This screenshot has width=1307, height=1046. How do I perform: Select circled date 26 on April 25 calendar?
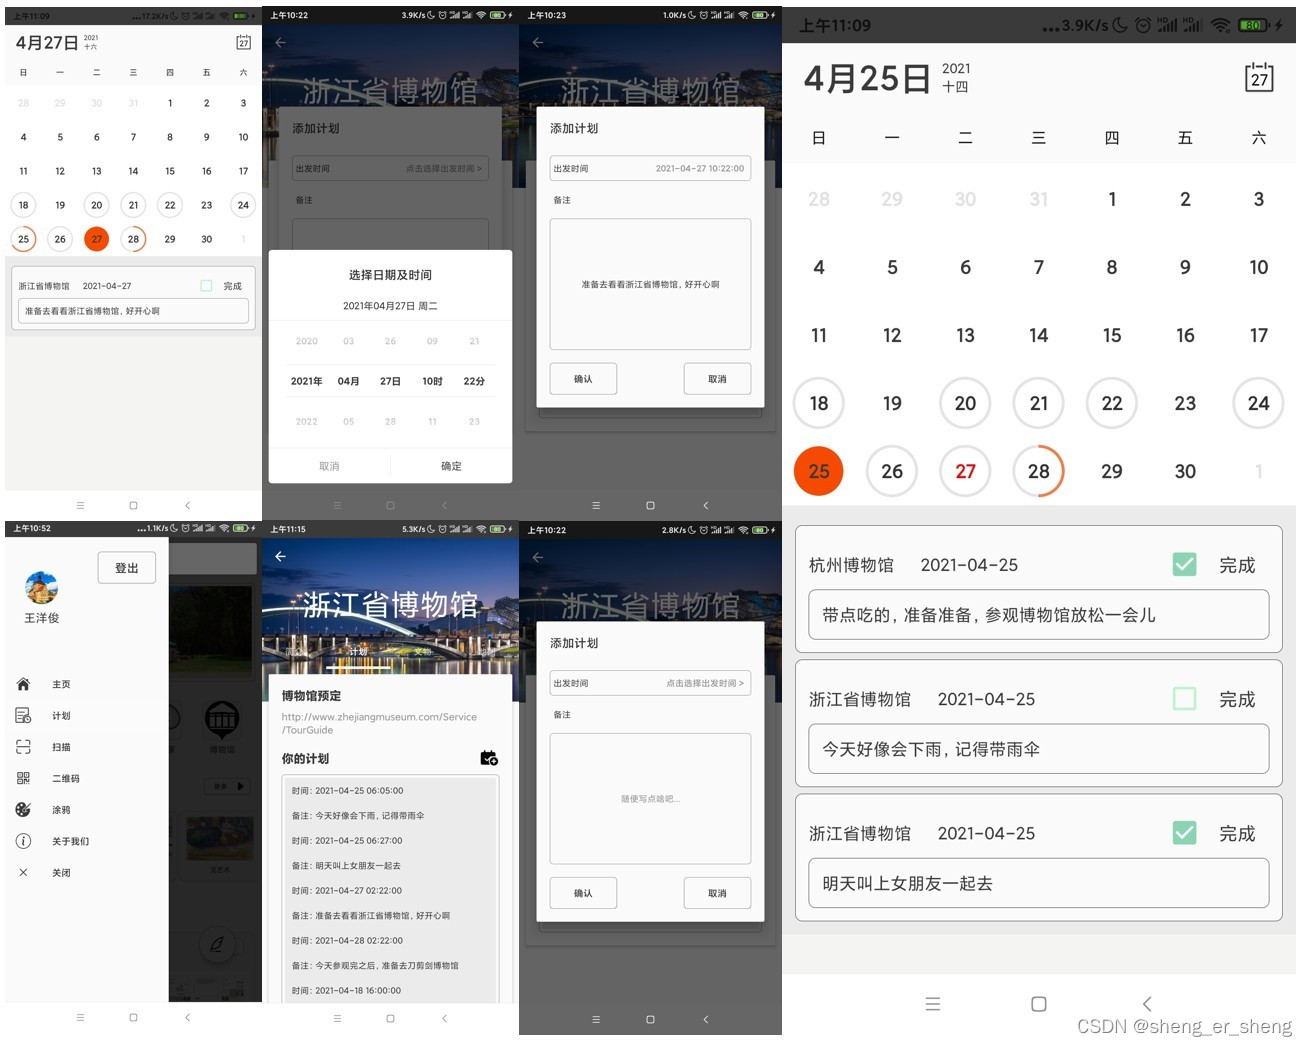pyautogui.click(x=892, y=471)
